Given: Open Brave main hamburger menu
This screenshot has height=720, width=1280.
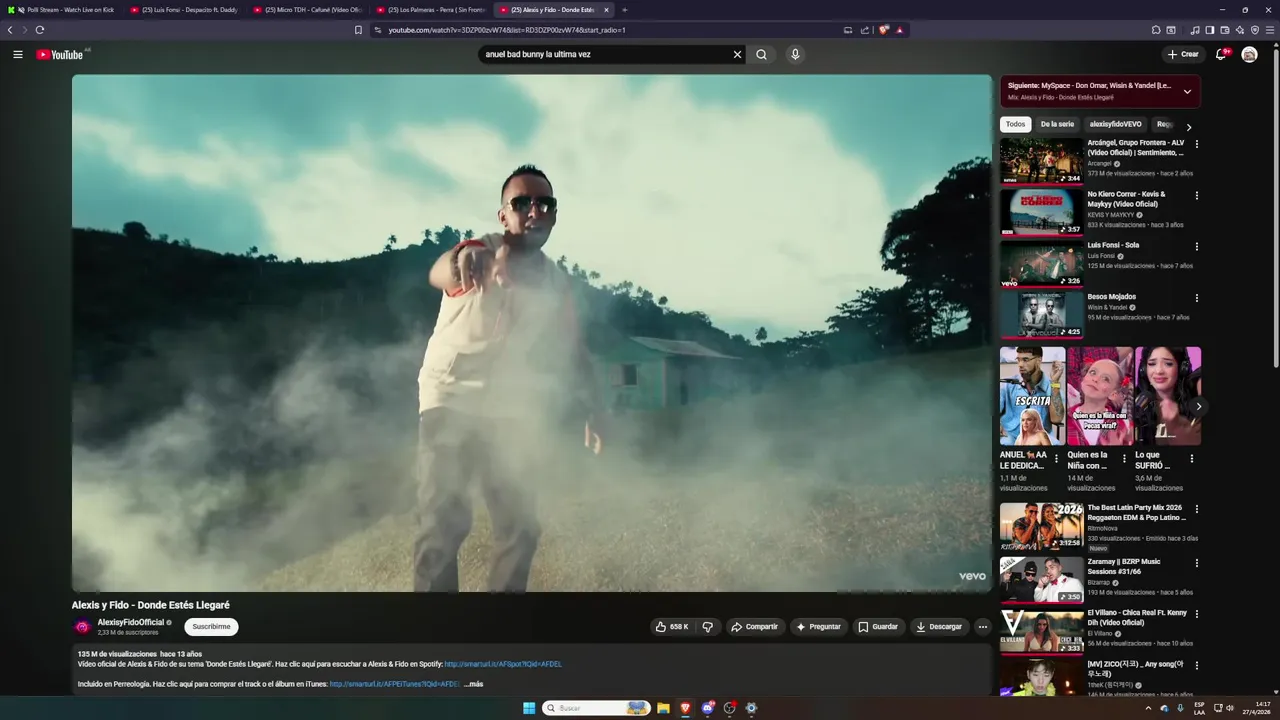Looking at the screenshot, I should click(x=1270, y=30).
